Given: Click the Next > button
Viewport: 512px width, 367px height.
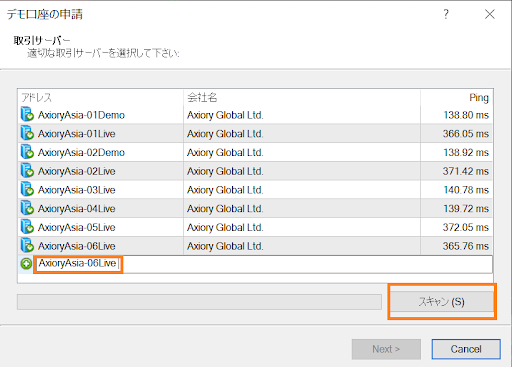Looking at the screenshot, I should click(x=386, y=349).
